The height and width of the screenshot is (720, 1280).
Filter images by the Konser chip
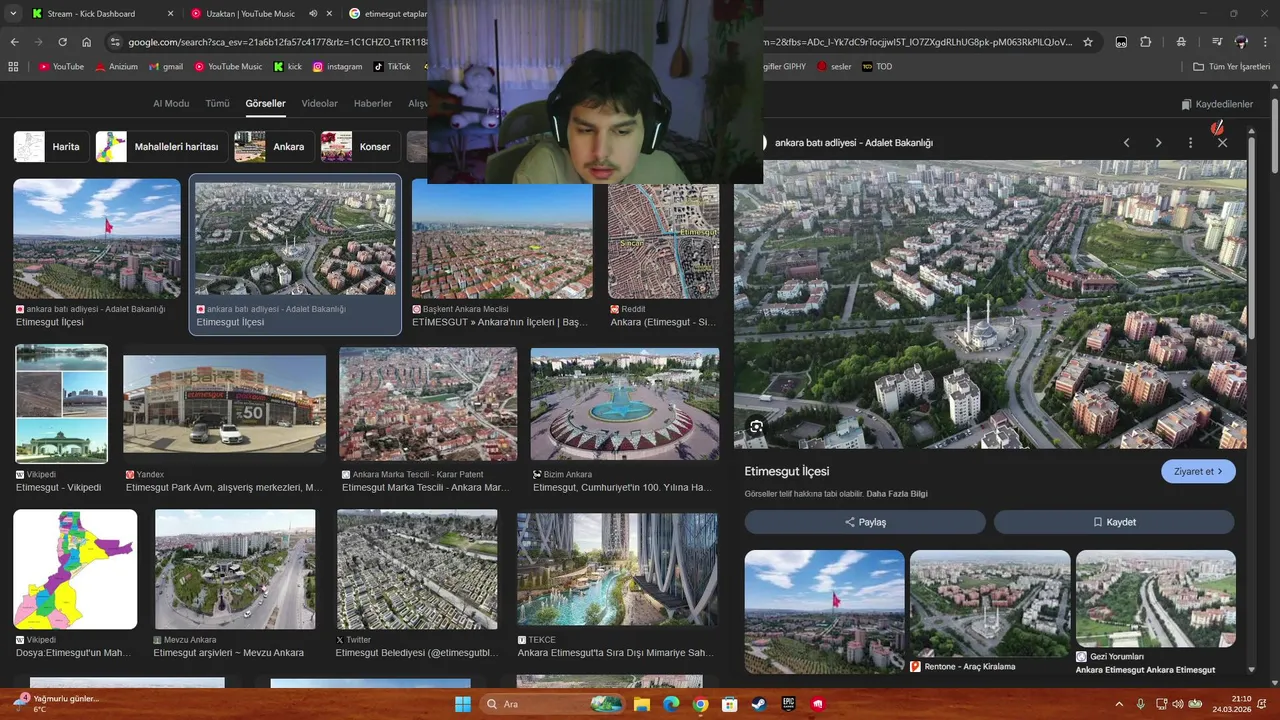(360, 147)
